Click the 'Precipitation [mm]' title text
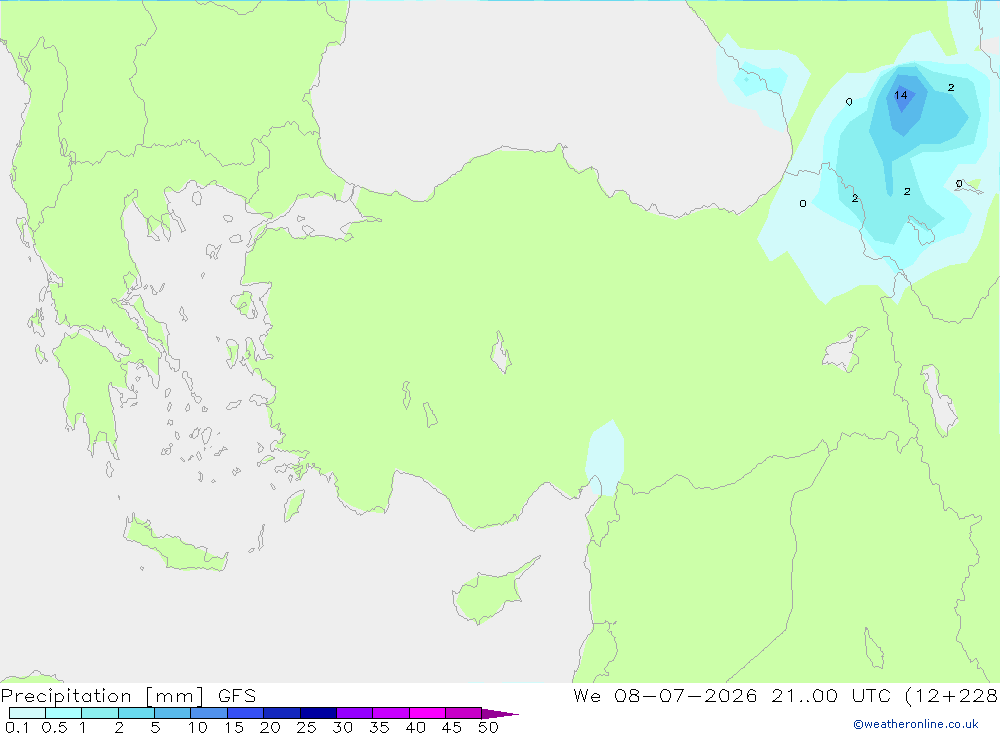 tap(102, 696)
